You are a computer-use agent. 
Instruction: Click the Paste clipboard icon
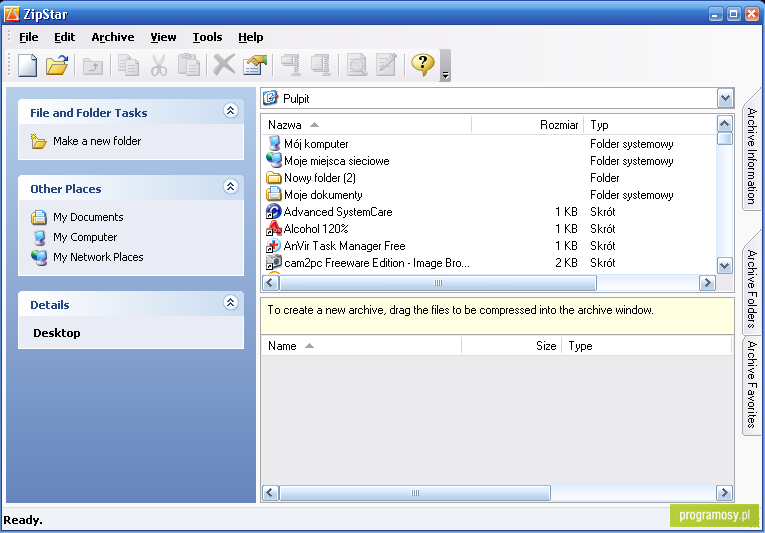(x=189, y=65)
